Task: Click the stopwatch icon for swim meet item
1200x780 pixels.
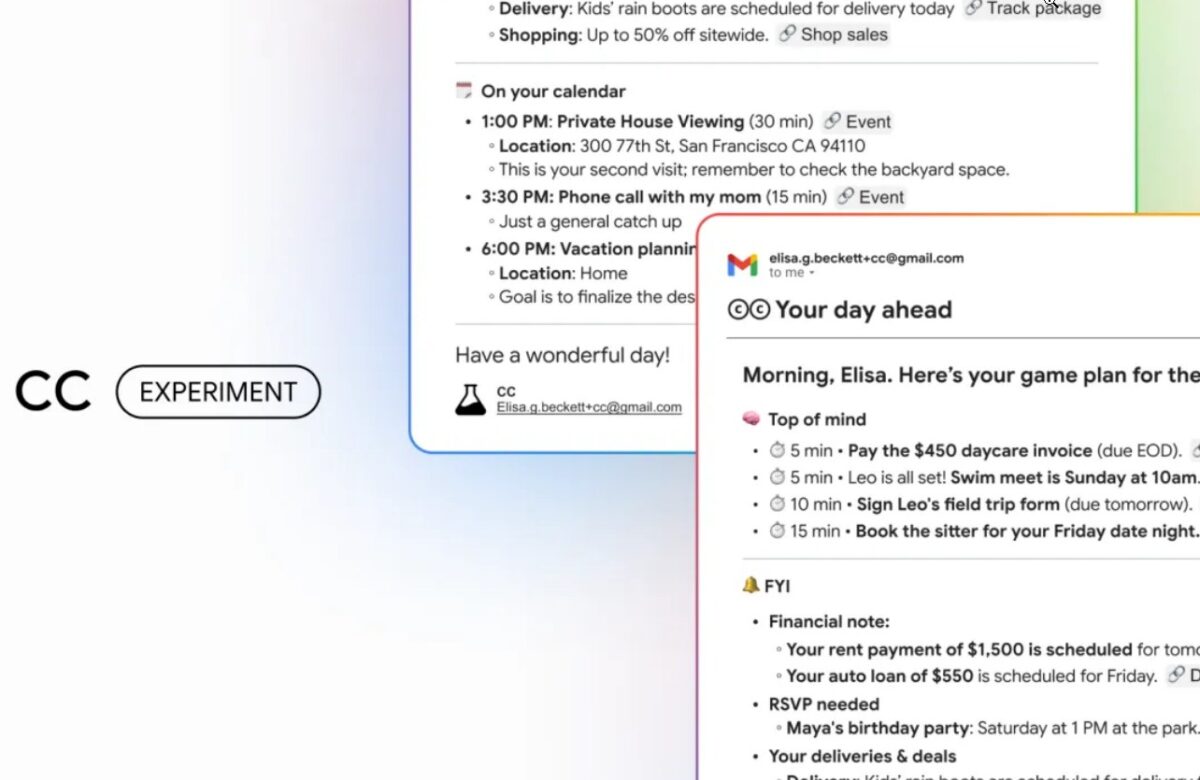Action: 777,478
